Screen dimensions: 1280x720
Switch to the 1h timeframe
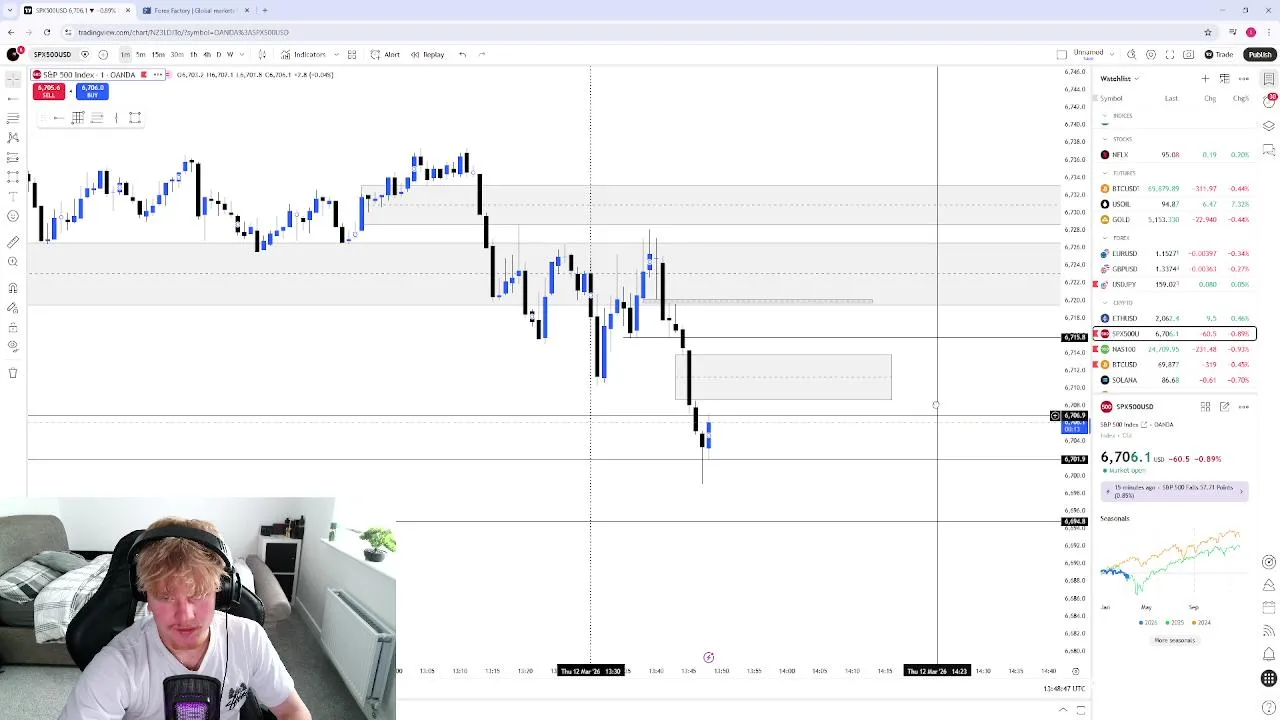(x=194, y=54)
